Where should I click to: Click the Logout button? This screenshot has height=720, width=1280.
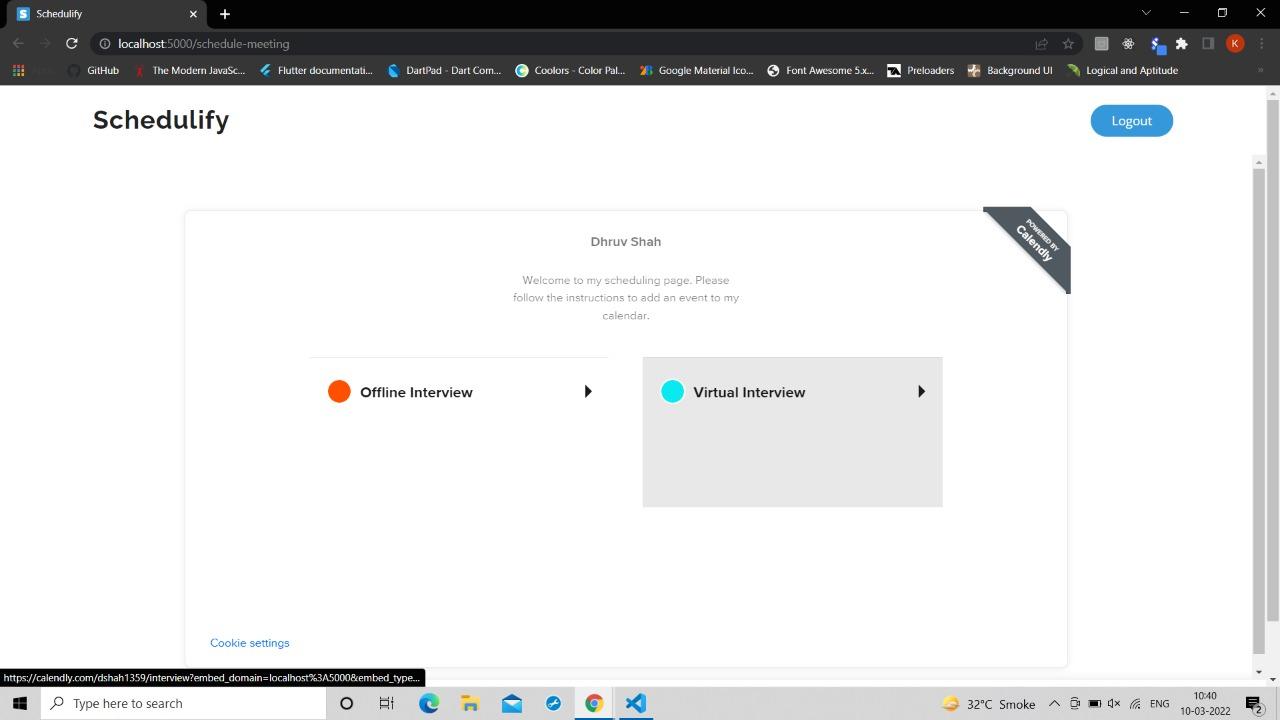(x=1131, y=121)
